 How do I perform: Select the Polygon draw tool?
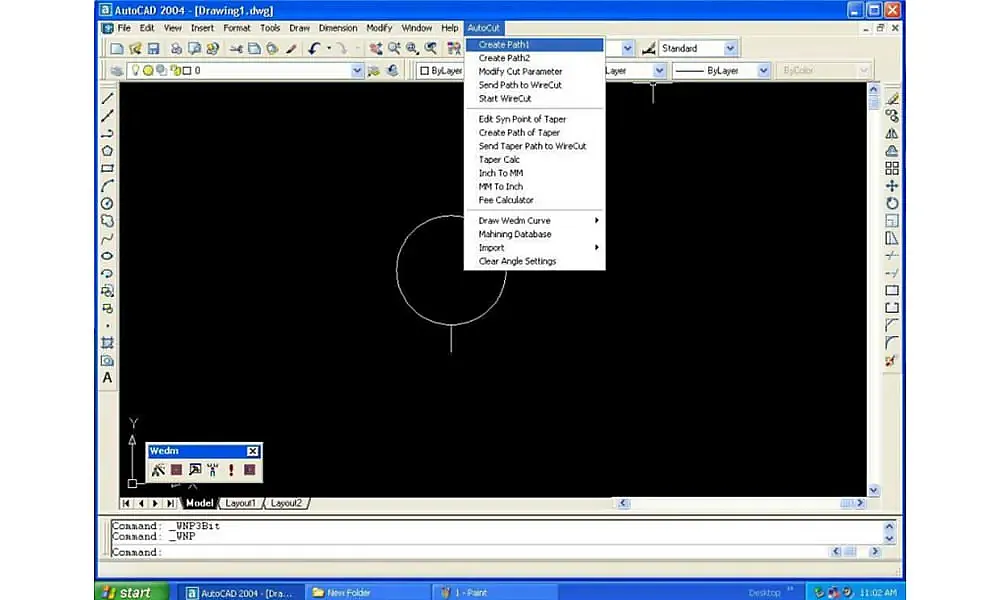click(107, 150)
